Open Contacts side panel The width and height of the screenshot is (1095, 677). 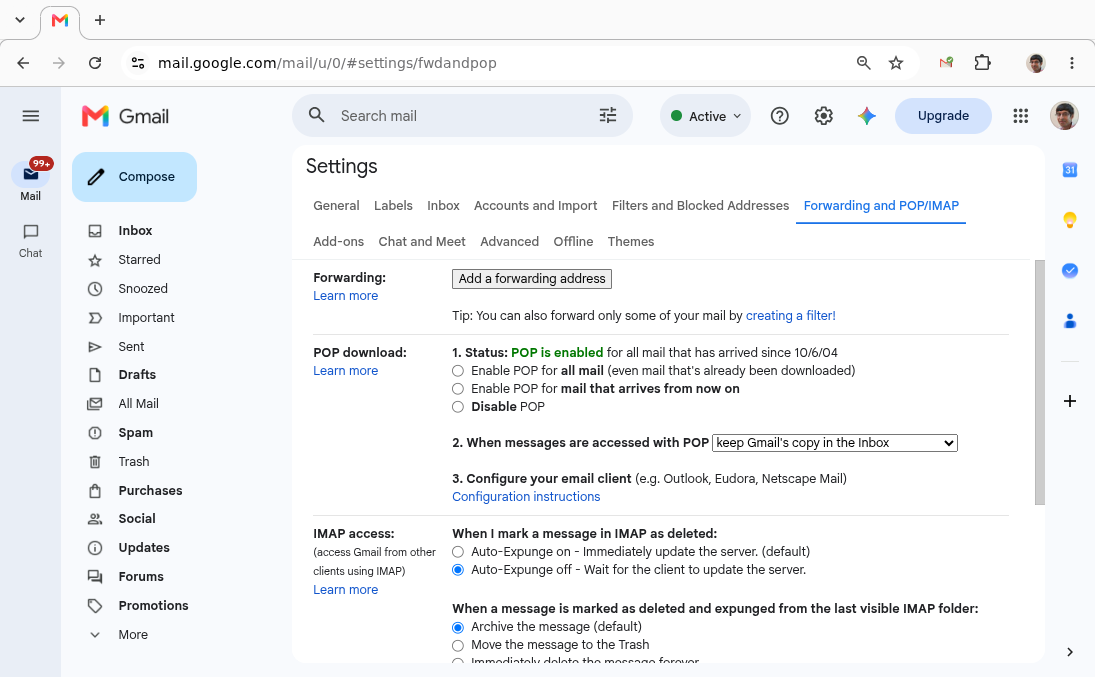click(1069, 321)
